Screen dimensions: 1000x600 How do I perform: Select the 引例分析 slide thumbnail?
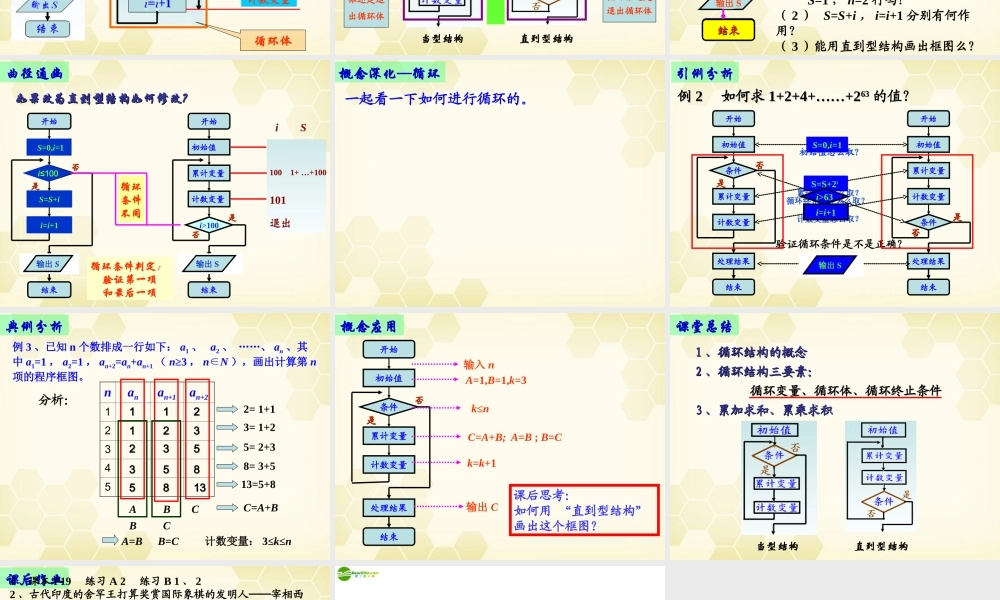(835, 184)
